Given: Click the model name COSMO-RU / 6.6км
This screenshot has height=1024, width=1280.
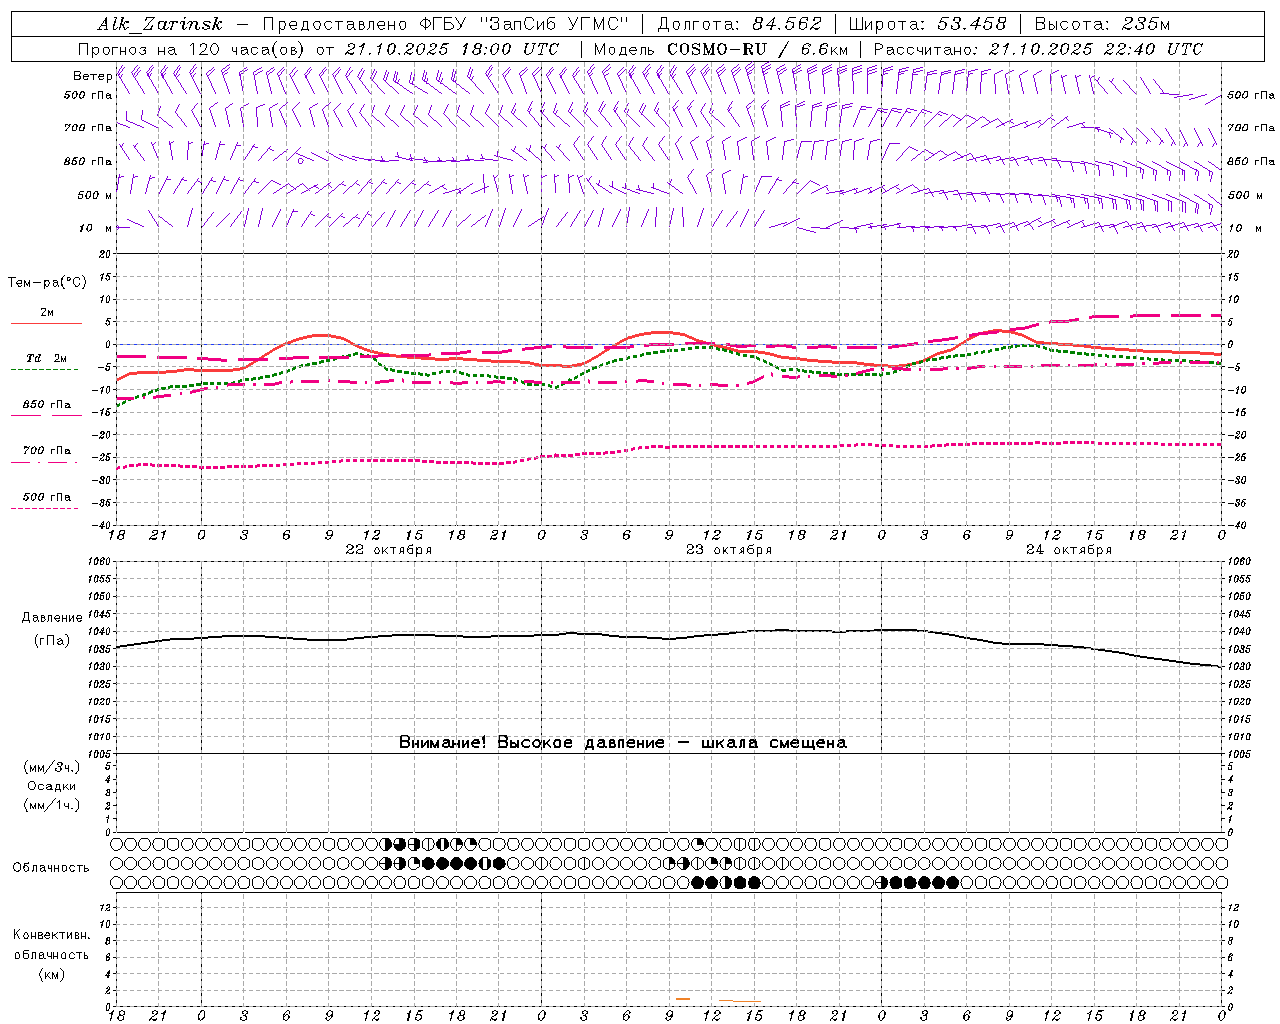Looking at the screenshot, I should pos(757,49).
